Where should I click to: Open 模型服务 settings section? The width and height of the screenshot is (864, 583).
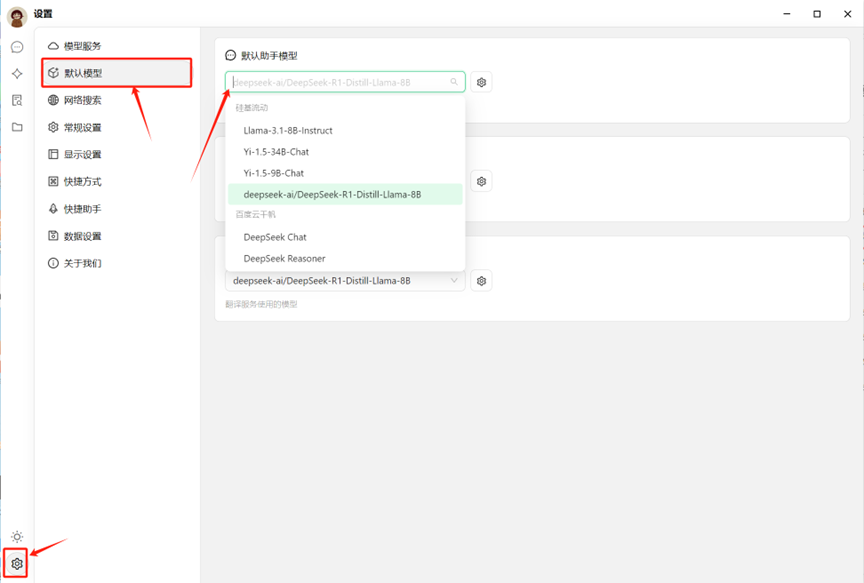[82, 46]
